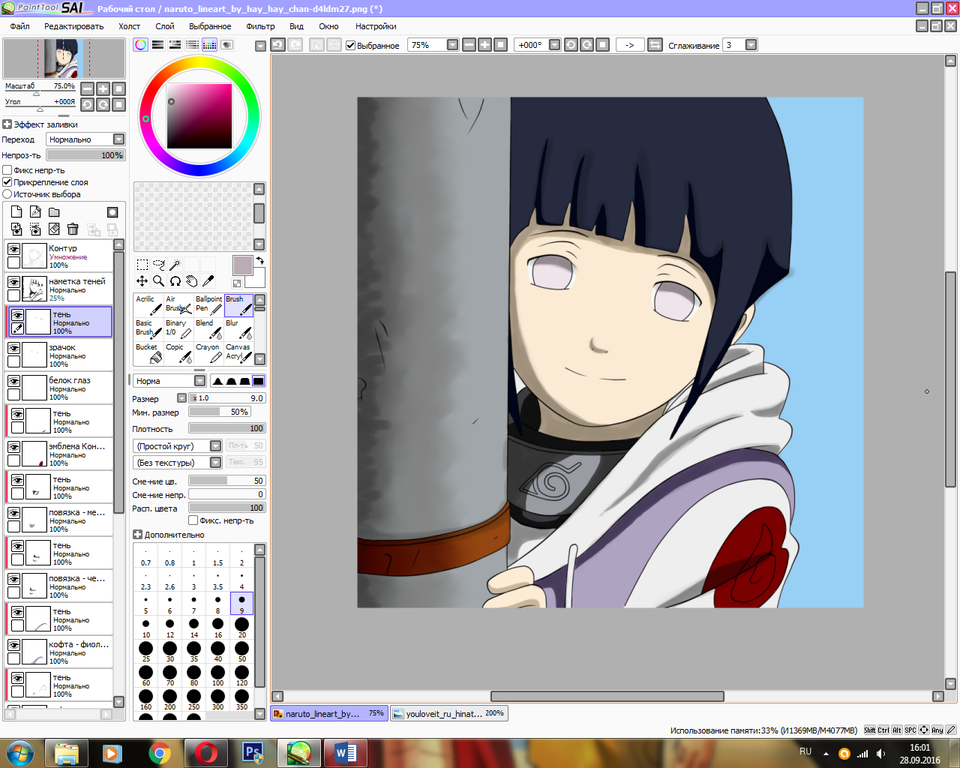Select the rectangular selection tool

[142, 265]
